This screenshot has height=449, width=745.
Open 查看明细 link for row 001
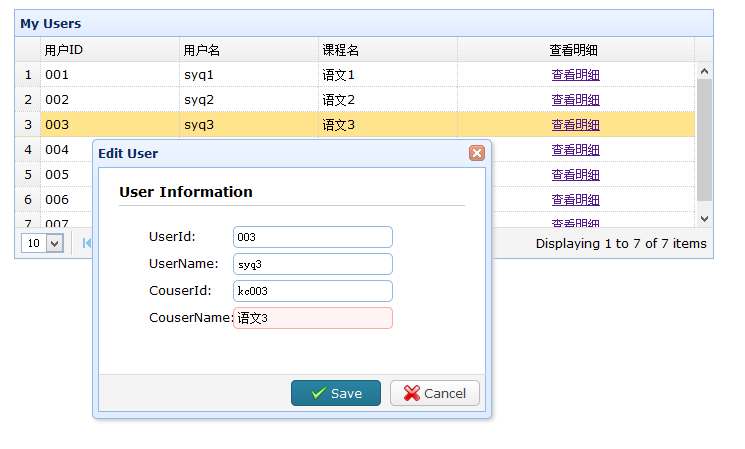575,75
